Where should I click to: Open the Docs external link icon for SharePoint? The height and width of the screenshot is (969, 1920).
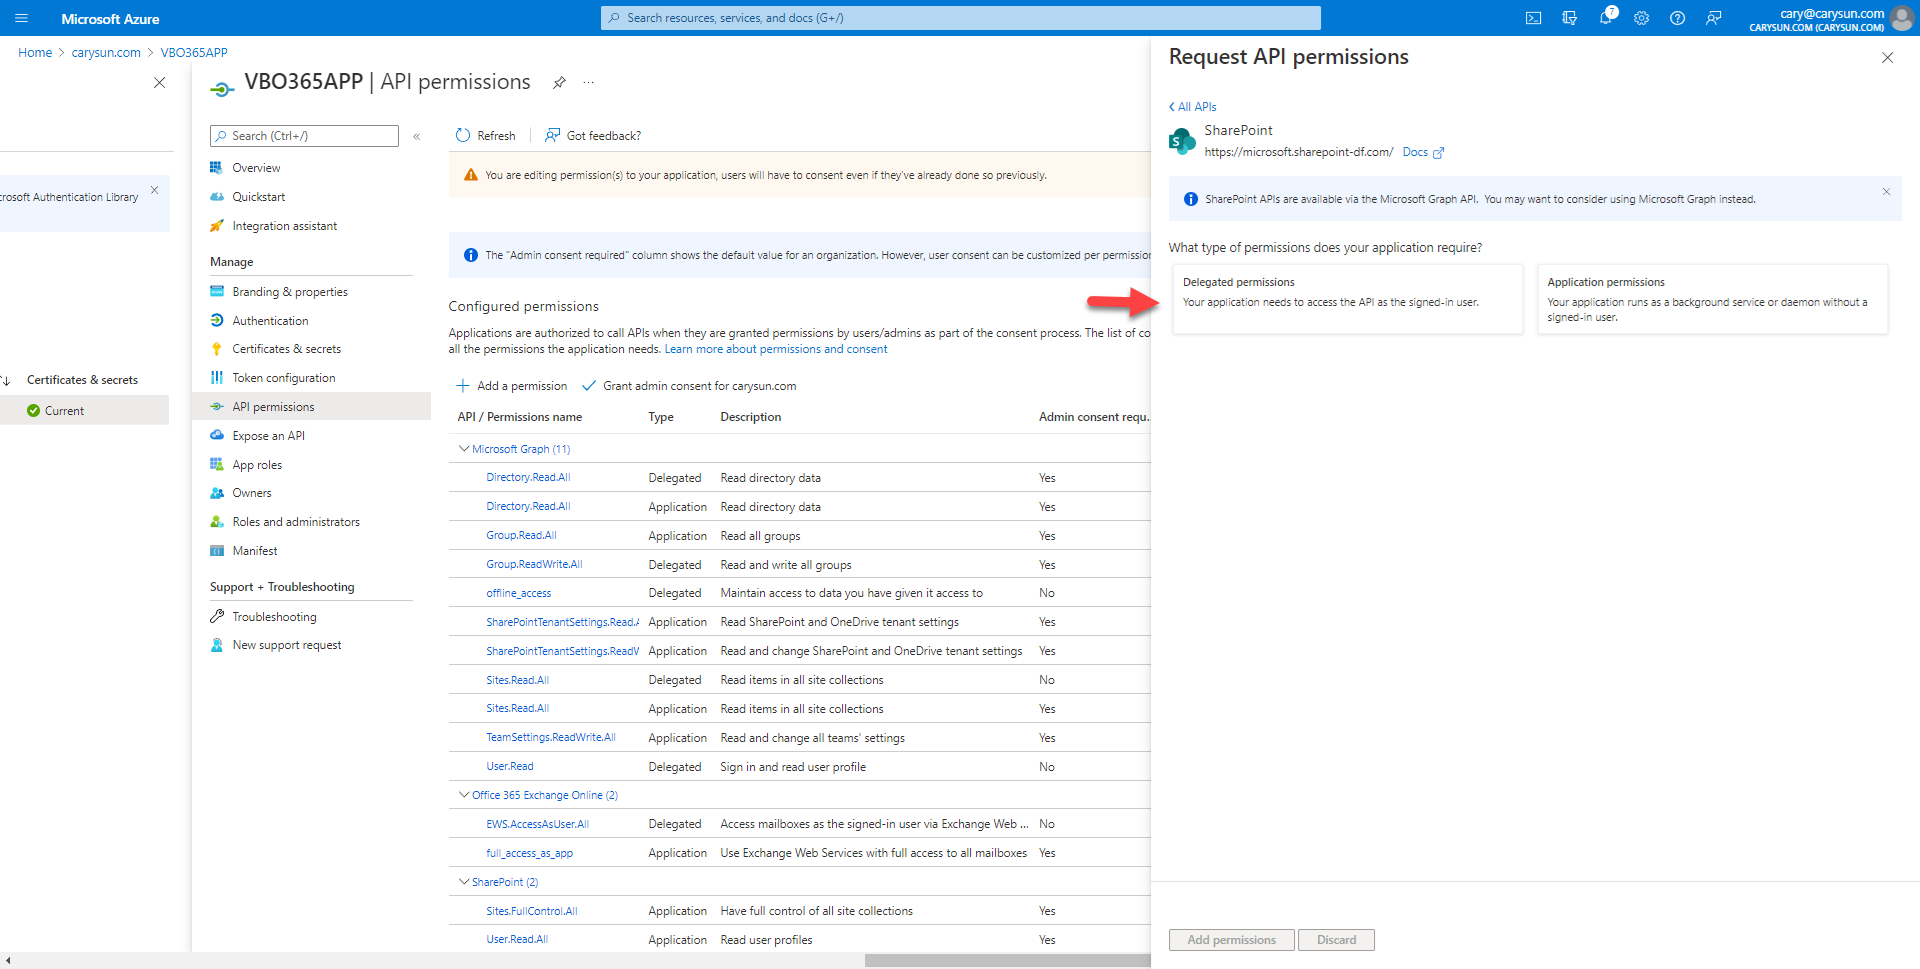point(1438,153)
